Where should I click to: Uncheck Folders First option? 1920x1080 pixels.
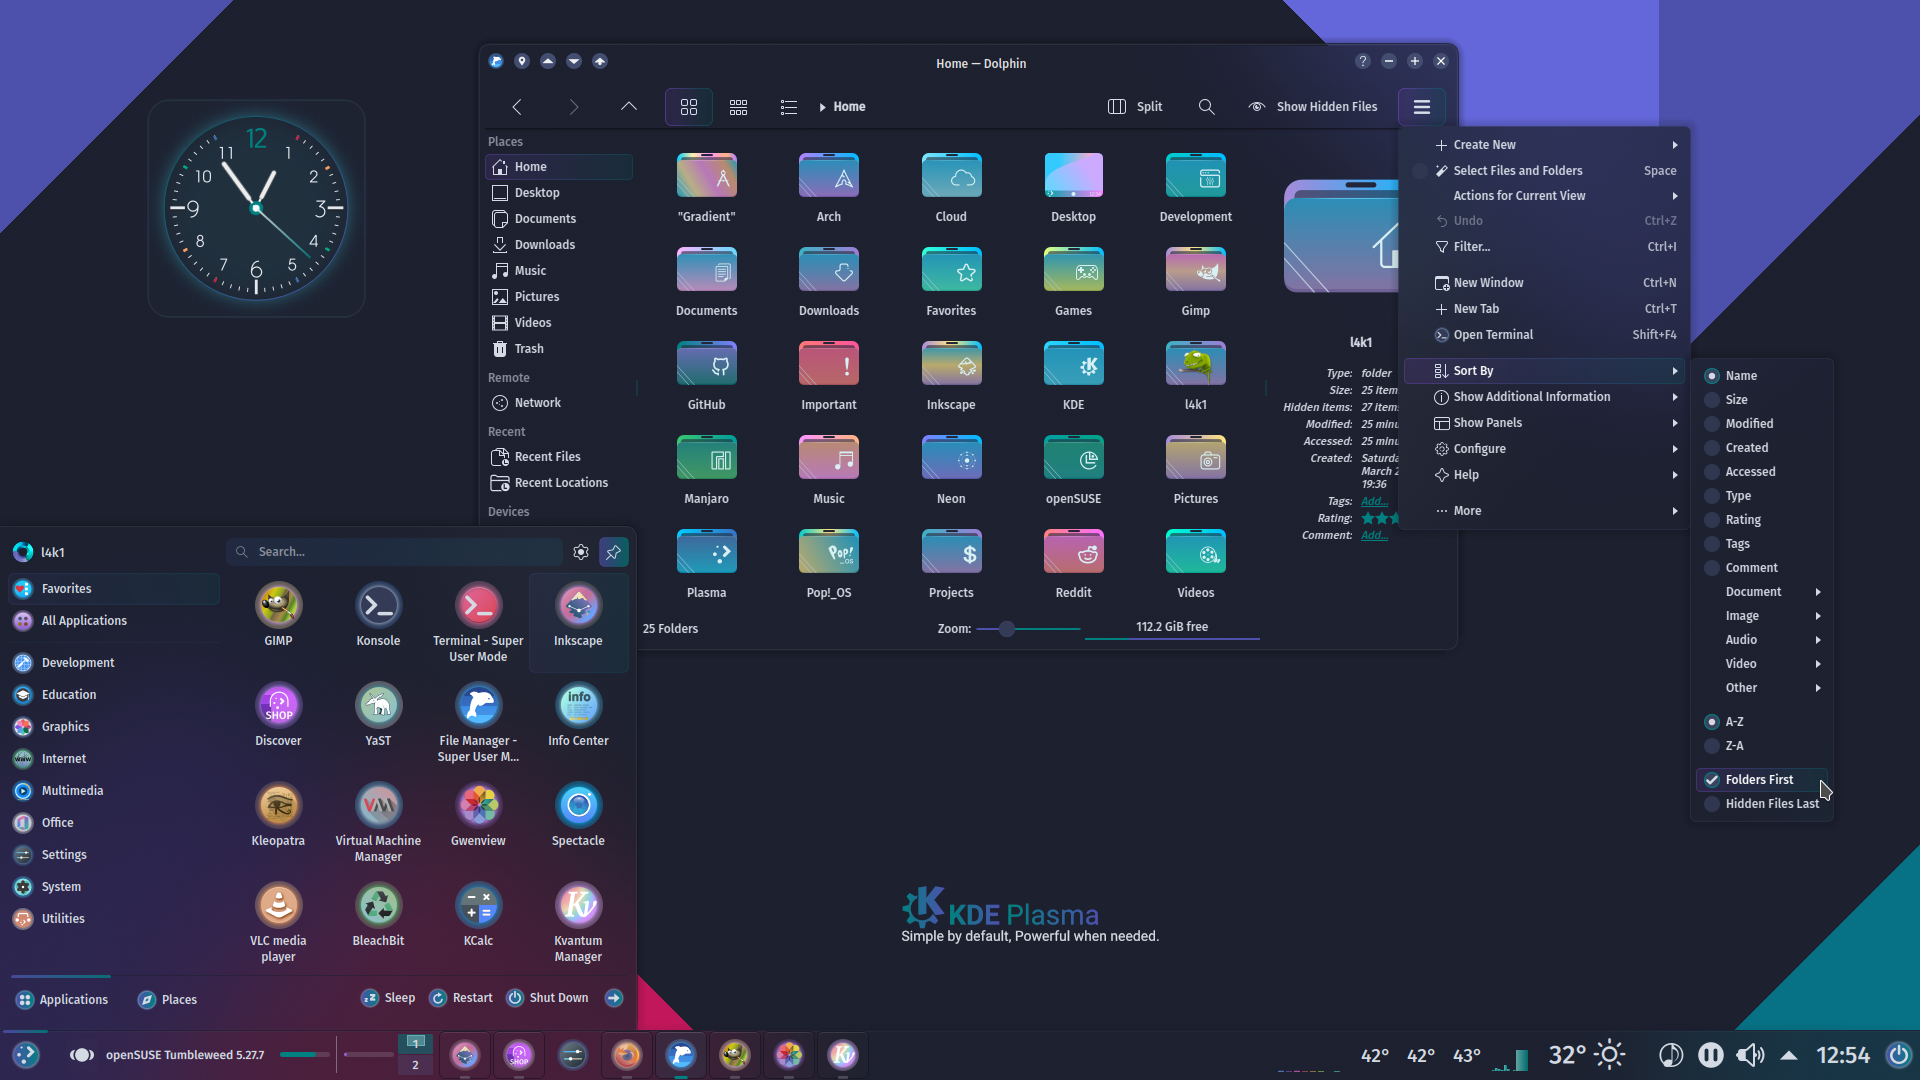coord(1761,780)
